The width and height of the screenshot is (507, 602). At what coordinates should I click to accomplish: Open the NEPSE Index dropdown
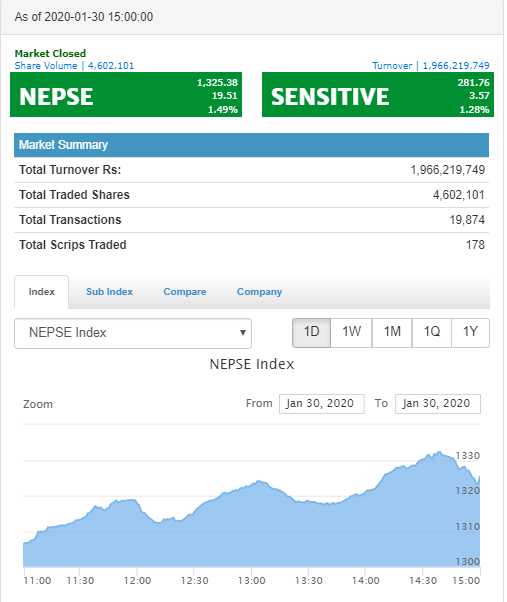tap(133, 333)
